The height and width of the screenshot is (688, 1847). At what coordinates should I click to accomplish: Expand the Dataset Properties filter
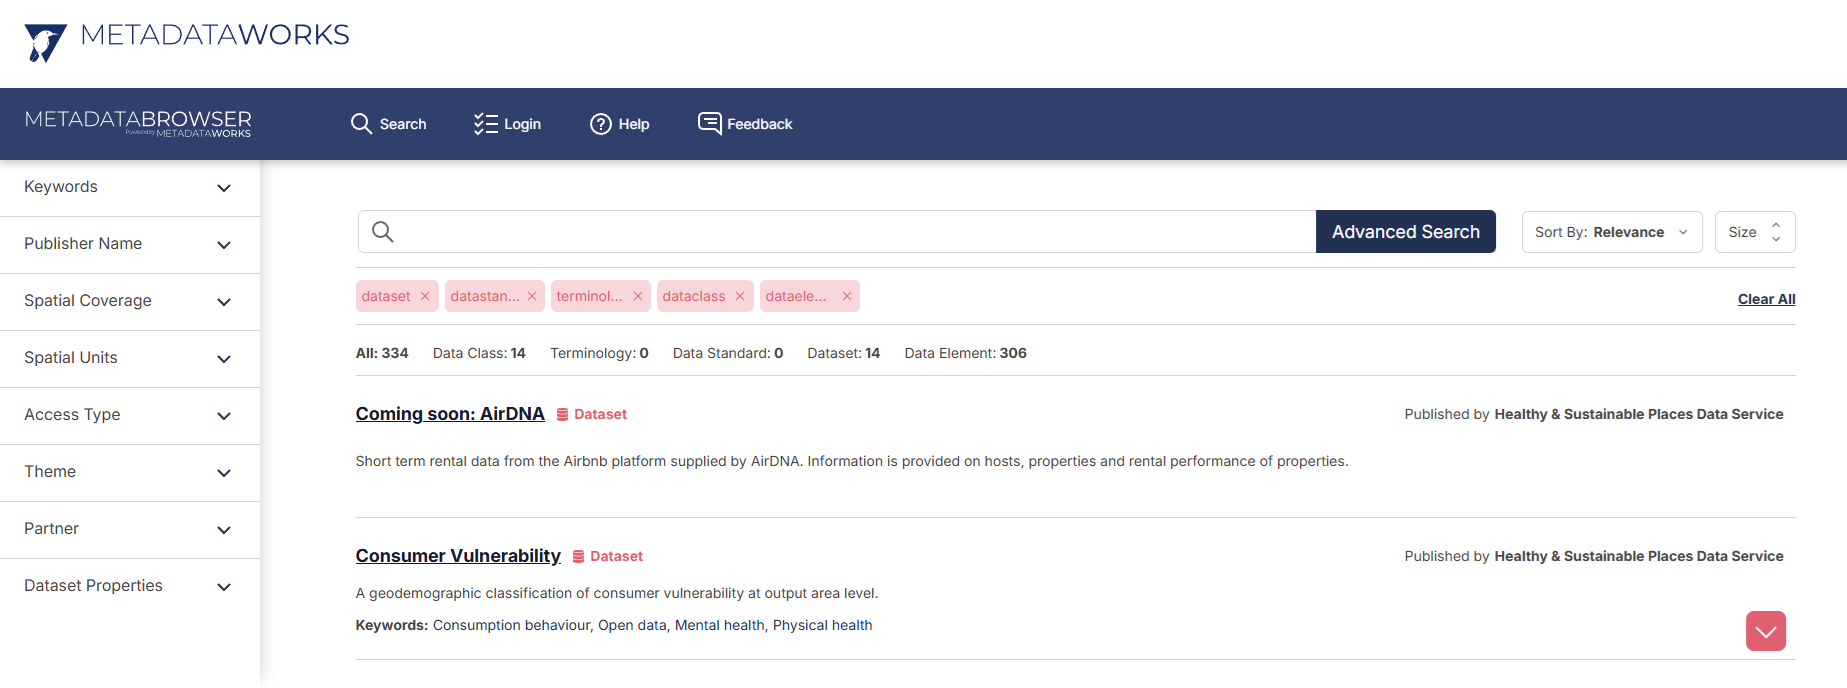point(130,587)
